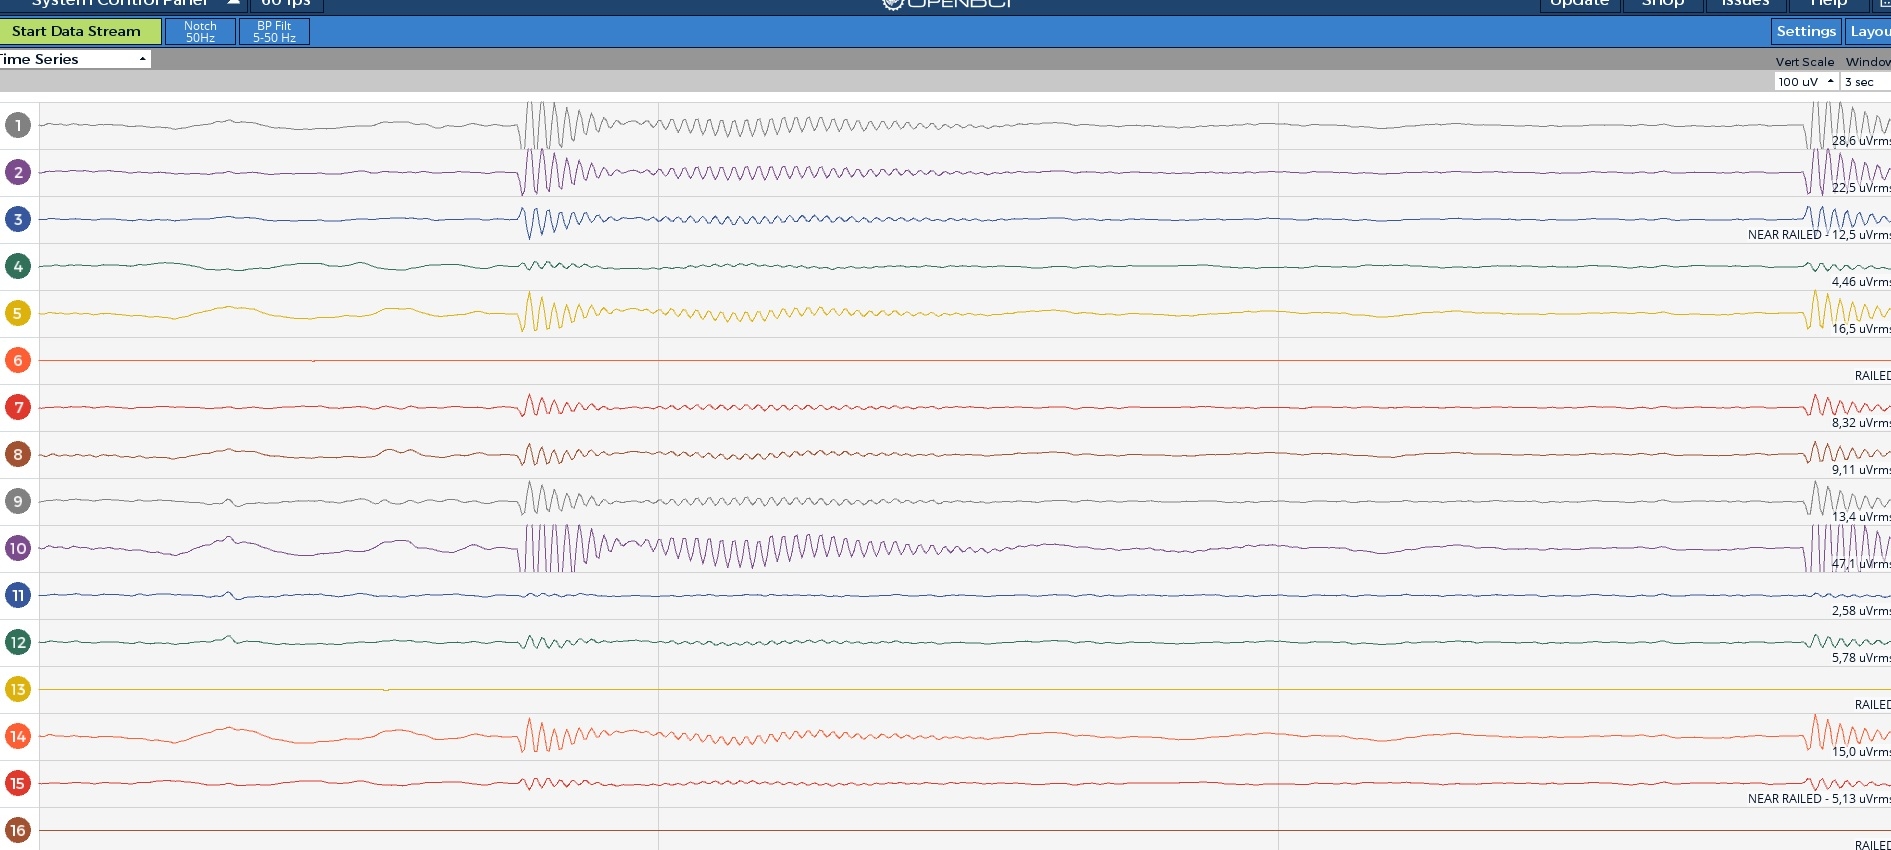Open the fps selector button
The width and height of the screenshot is (1891, 850).
click(x=286, y=4)
